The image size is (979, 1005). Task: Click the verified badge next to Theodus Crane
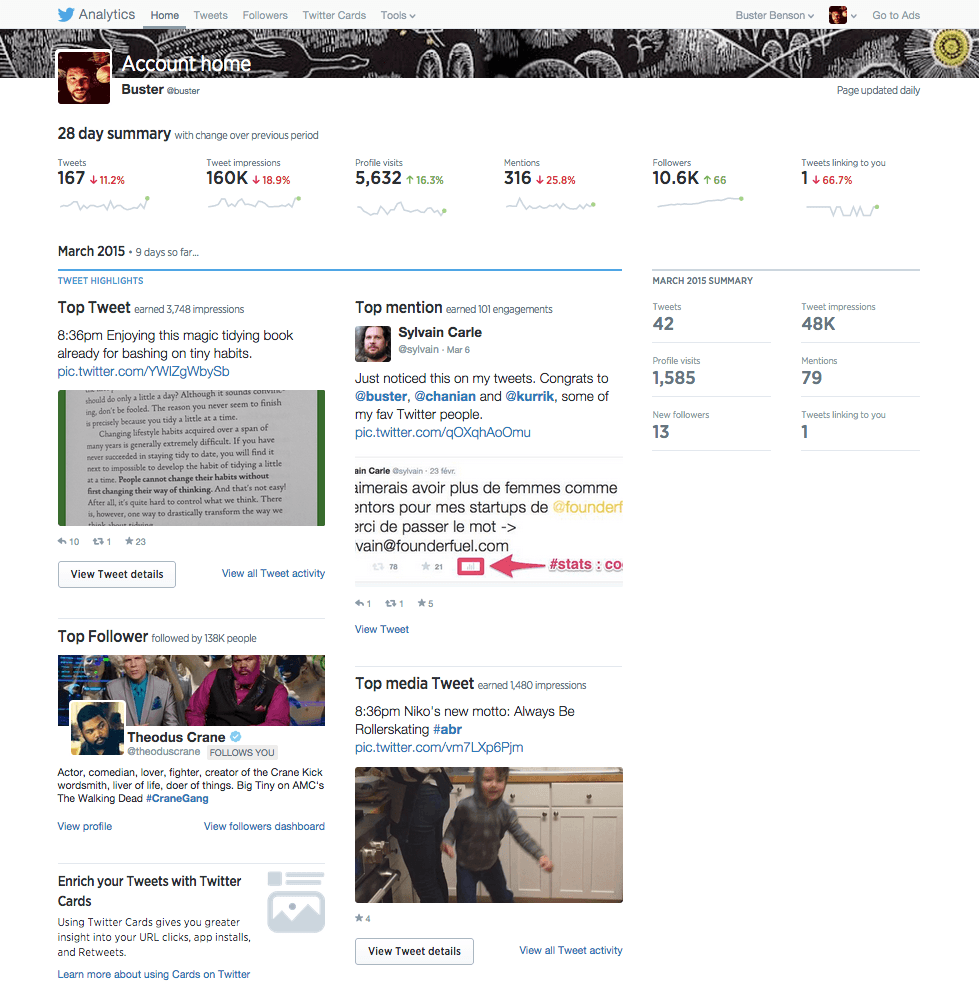click(234, 735)
